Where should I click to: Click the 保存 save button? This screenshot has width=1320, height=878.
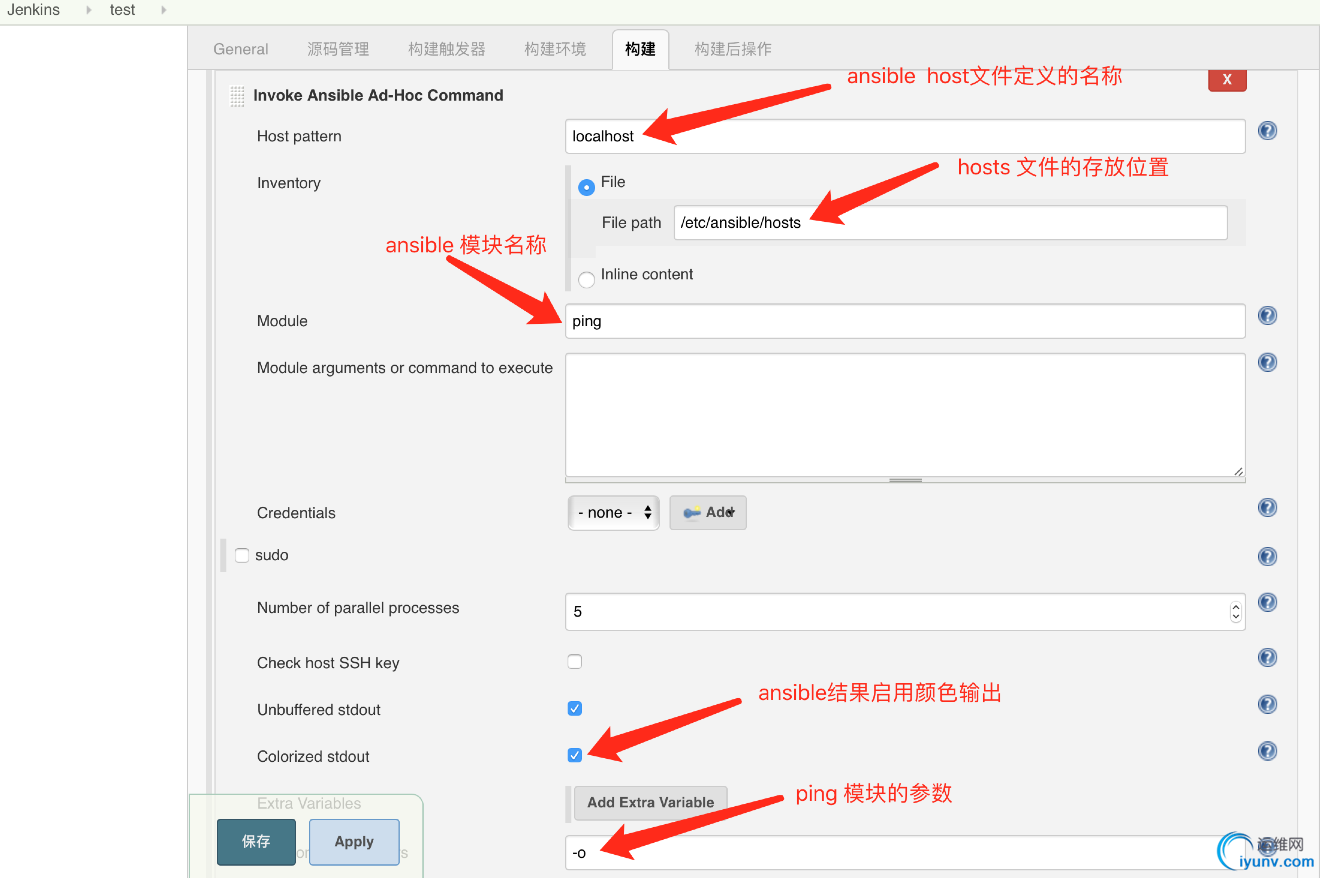[257, 842]
